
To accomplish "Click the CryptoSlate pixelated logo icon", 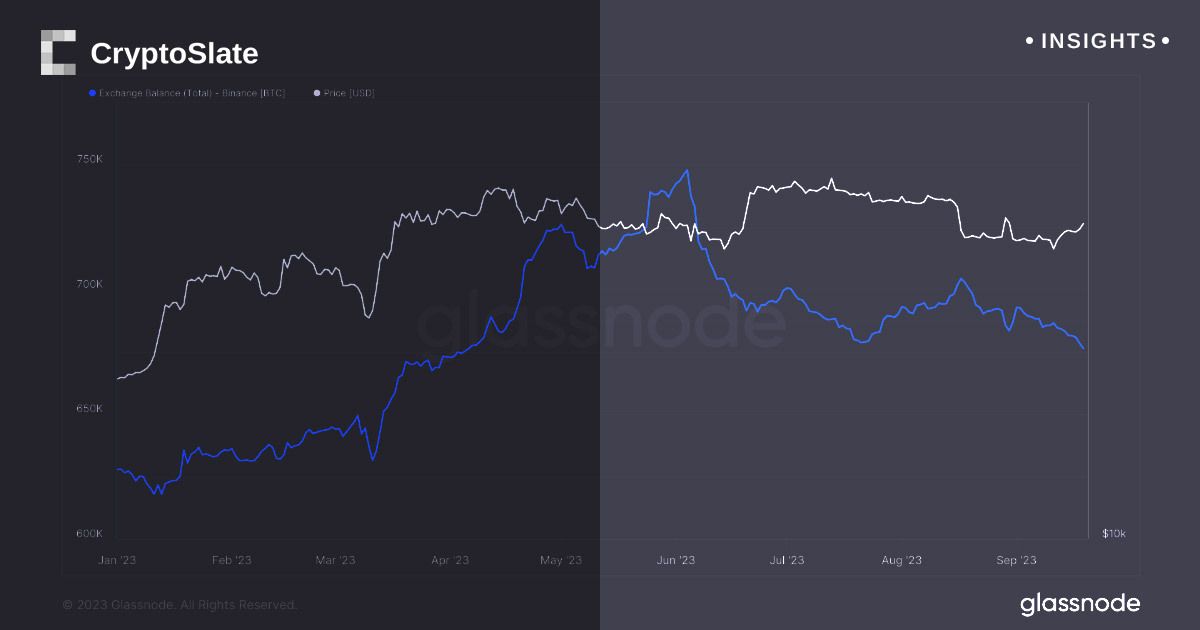I will point(58,52).
